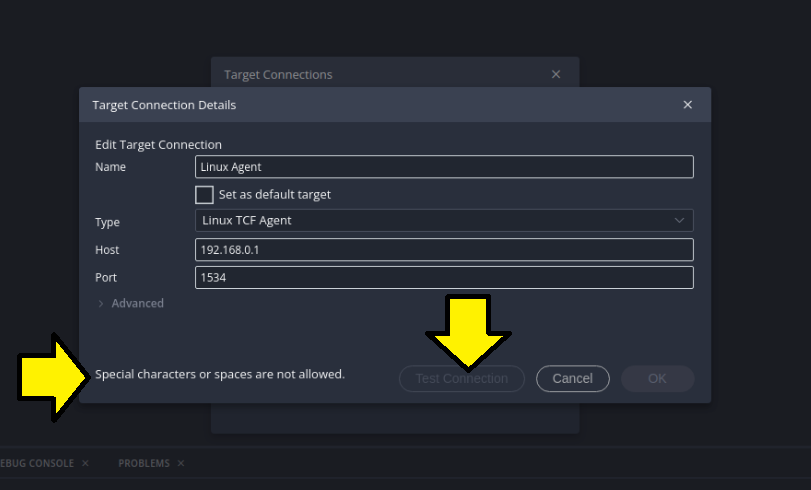Expand the Advanced settings section
Viewport: 811px width, 490px height.
[x=137, y=304]
